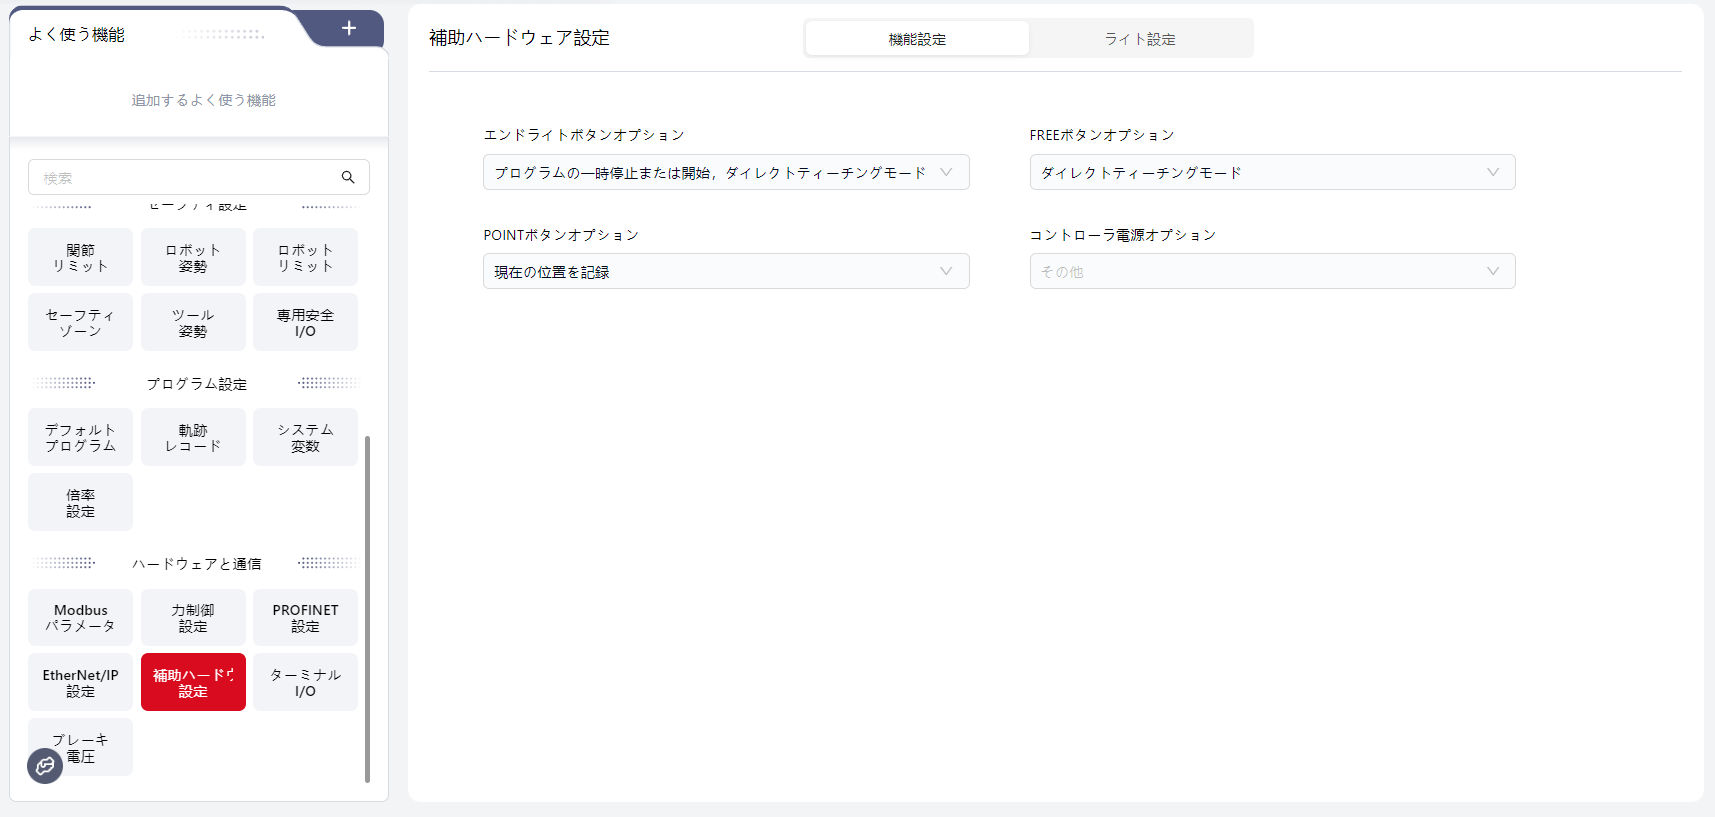Click the search magnifier icon
1715x817 pixels.
coord(348,178)
